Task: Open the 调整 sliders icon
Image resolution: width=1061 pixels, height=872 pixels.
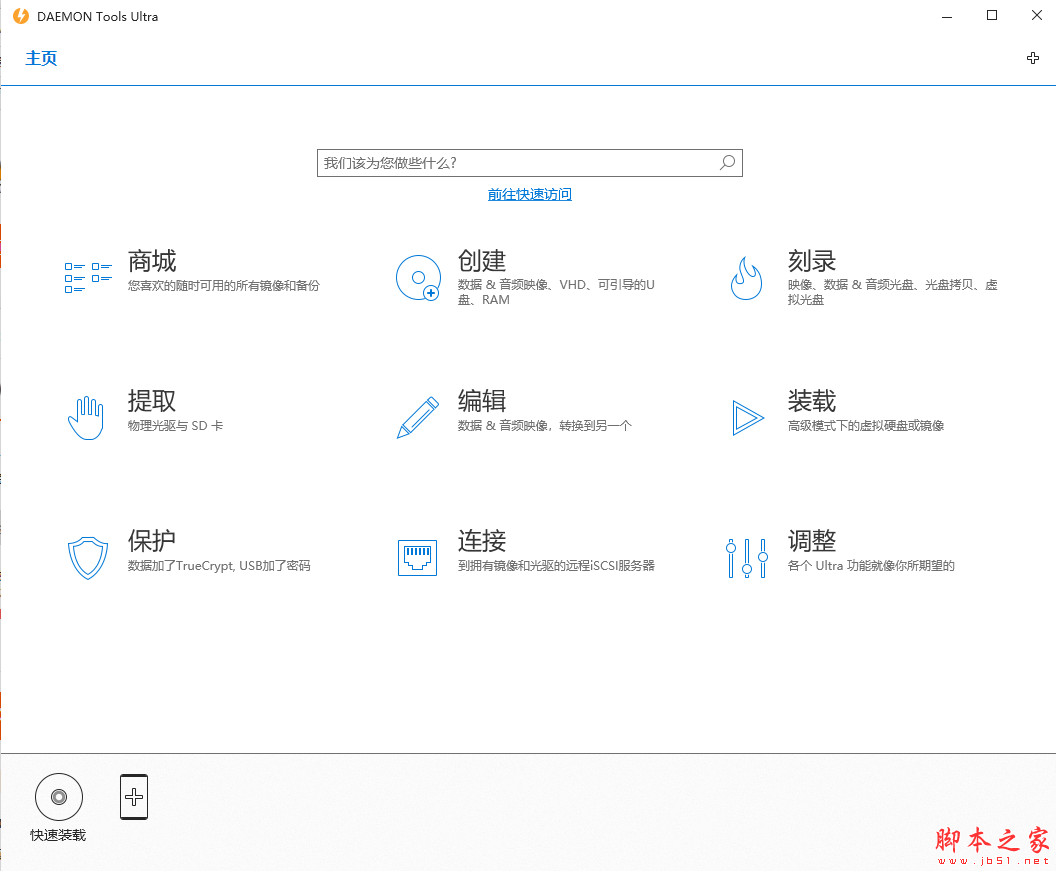Action: click(x=747, y=557)
